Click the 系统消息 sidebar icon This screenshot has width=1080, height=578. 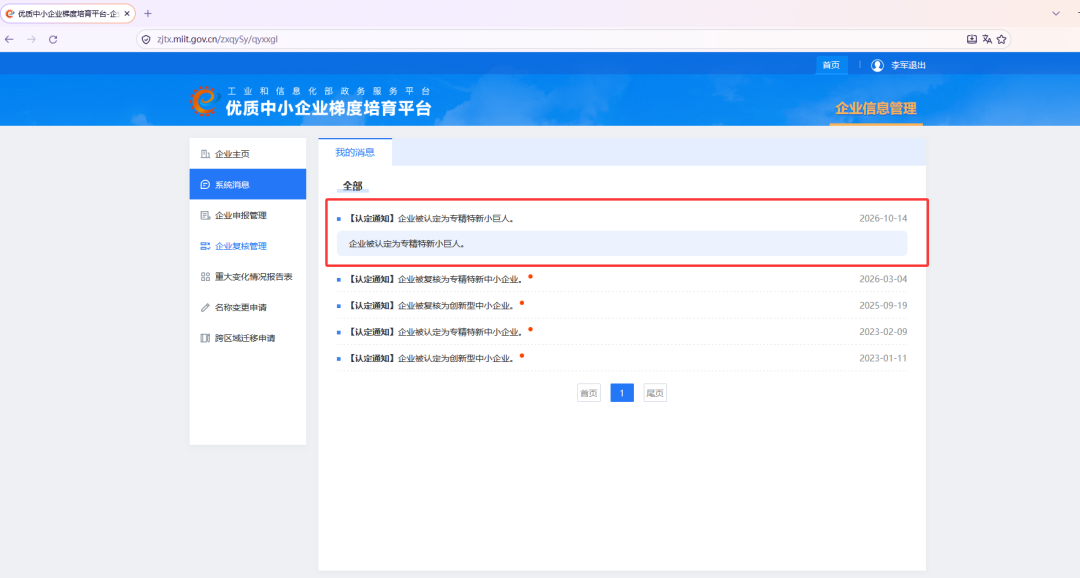[x=205, y=185]
